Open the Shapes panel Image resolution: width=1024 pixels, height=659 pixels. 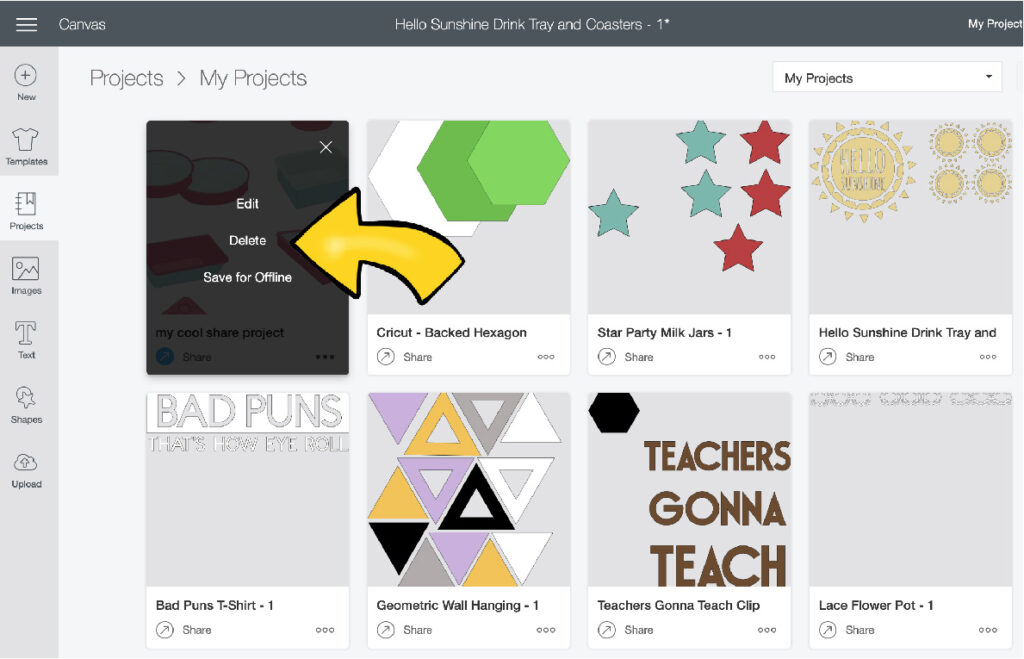(x=26, y=404)
